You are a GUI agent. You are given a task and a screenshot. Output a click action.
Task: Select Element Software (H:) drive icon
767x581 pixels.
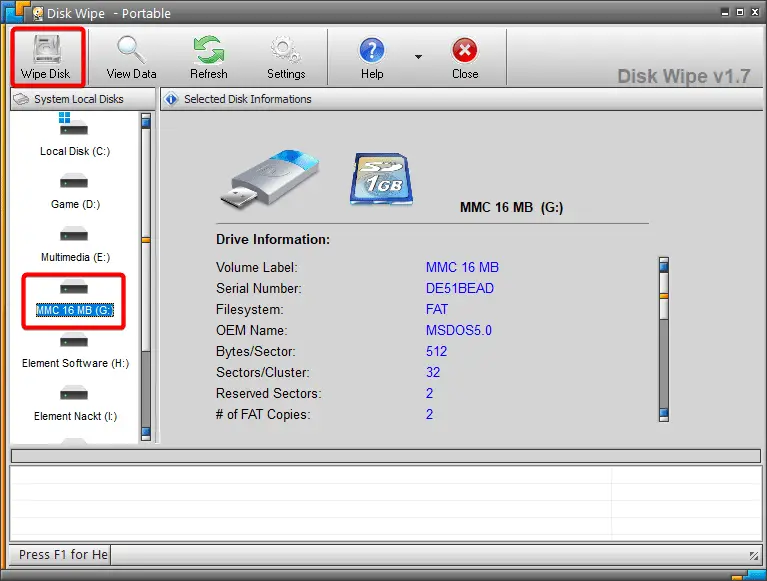[74, 340]
